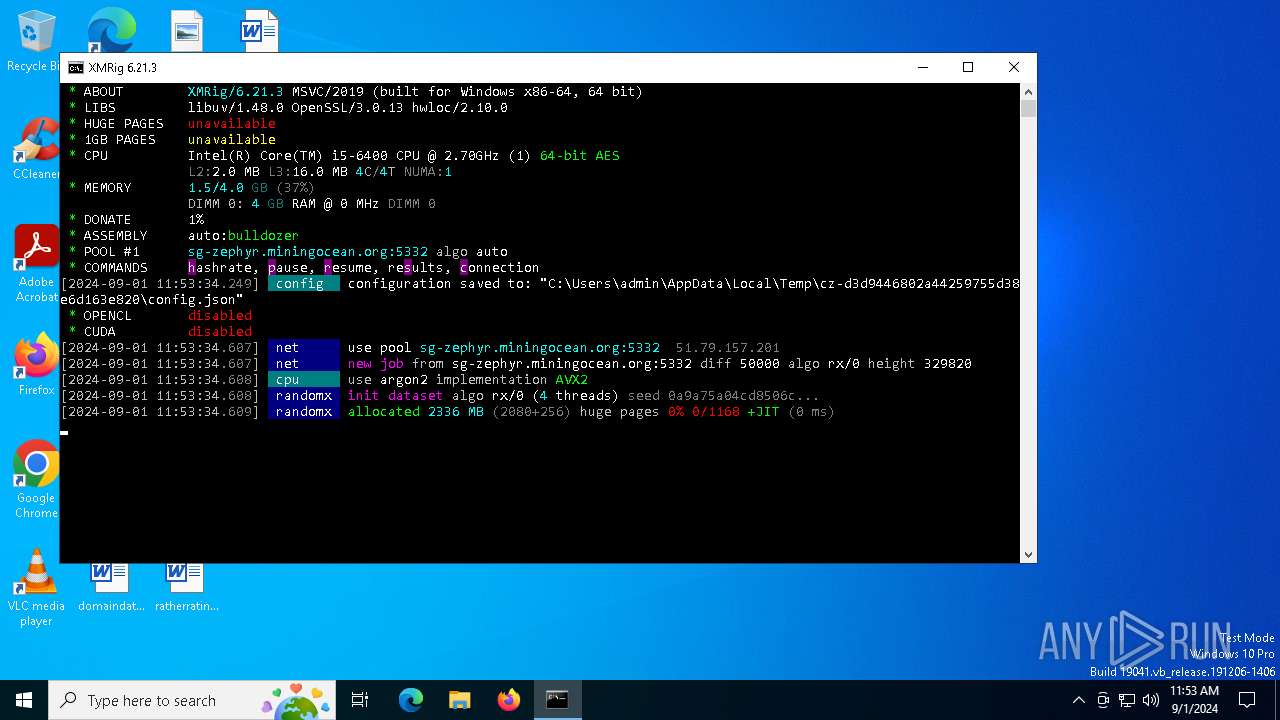This screenshot has width=1280, height=720.
Task: Launch Adobe Acrobat from the desktop
Action: pos(36,263)
